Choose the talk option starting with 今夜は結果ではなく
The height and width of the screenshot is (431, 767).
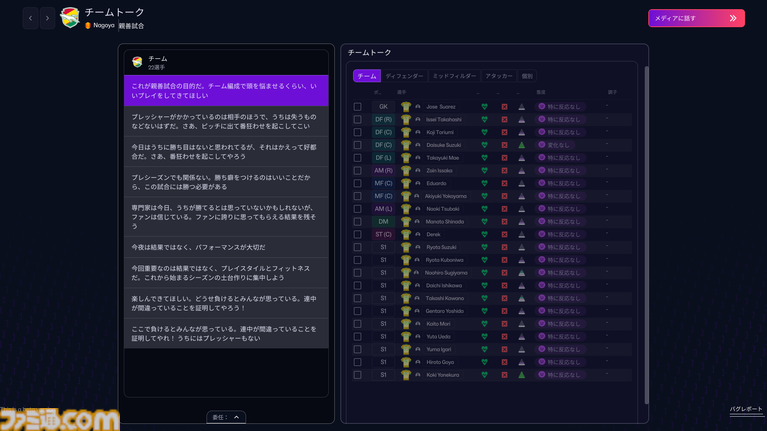coord(226,247)
